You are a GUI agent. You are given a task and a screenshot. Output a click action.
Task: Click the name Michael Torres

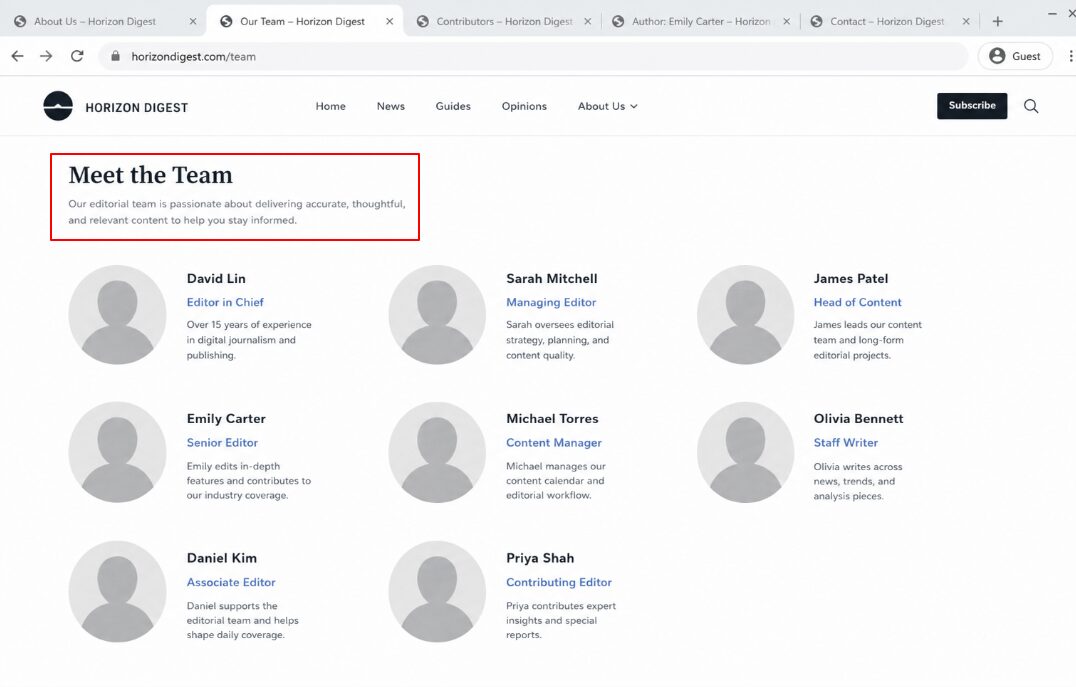click(x=552, y=419)
